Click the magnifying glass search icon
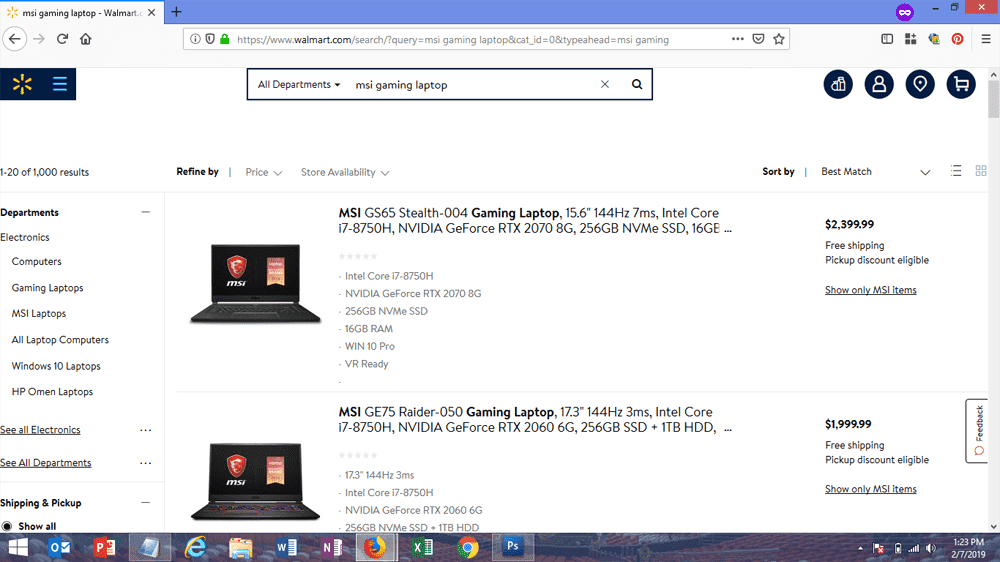This screenshot has width=1000, height=562. (x=636, y=84)
